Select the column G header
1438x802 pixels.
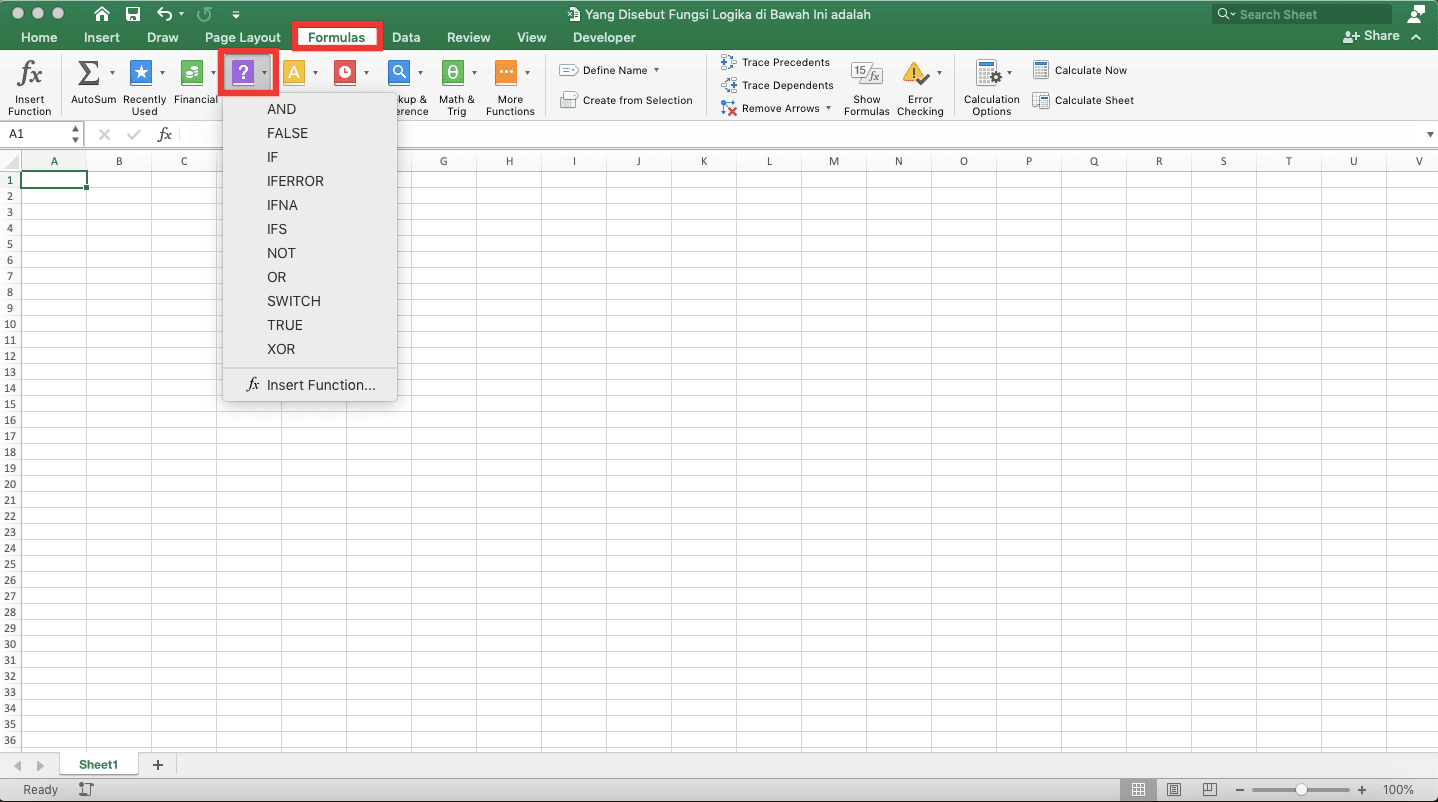click(x=443, y=161)
